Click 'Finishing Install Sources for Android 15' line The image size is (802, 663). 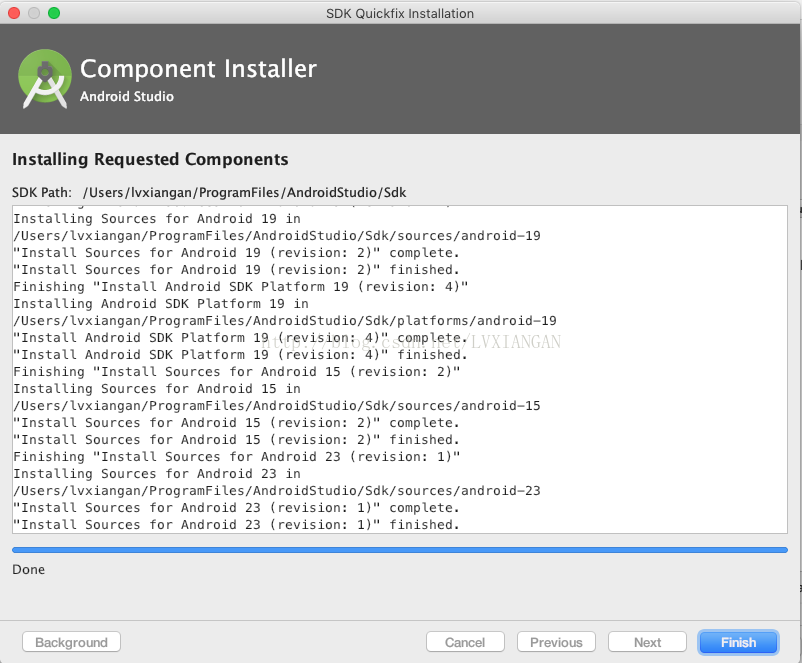(237, 371)
